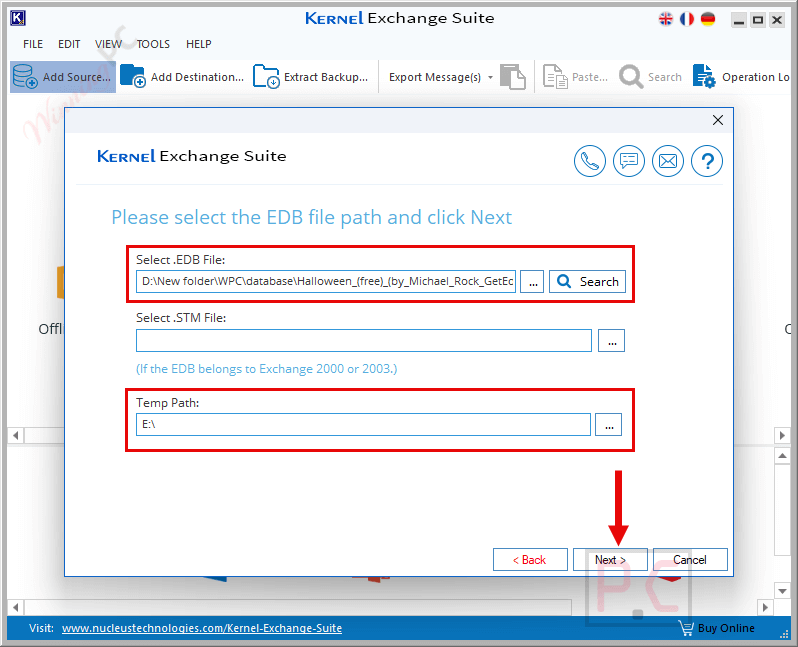This screenshot has height=647, width=798.
Task: Open the EDIT menu
Action: 69,44
